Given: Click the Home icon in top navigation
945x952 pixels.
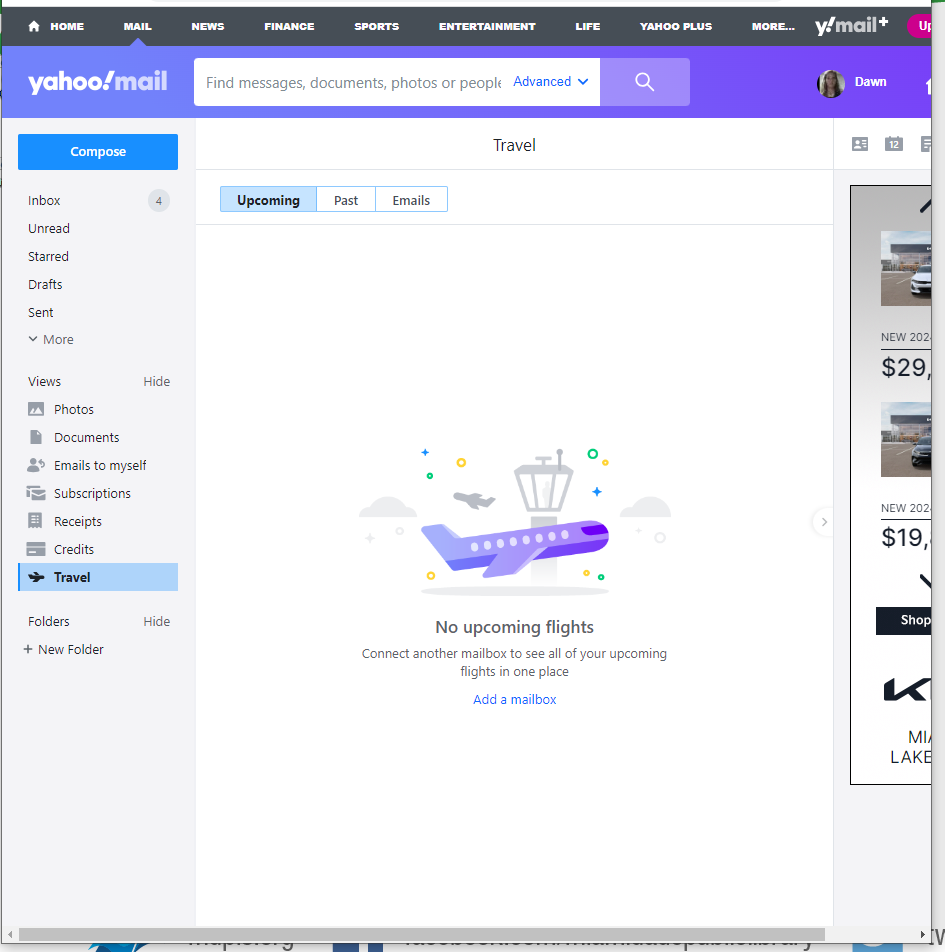Looking at the screenshot, I should pyautogui.click(x=34, y=26).
